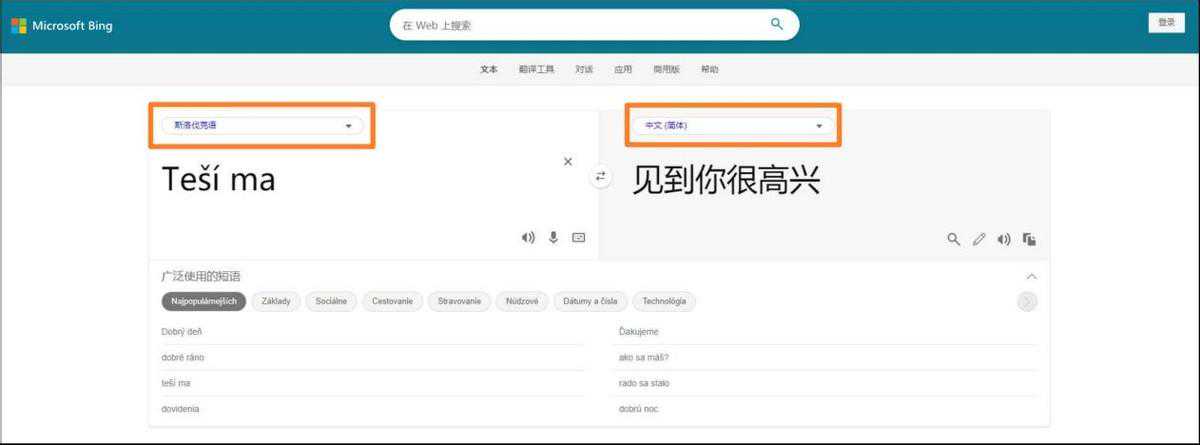Collapse the 广泛使用的短语 phrases section

pyautogui.click(x=1031, y=276)
